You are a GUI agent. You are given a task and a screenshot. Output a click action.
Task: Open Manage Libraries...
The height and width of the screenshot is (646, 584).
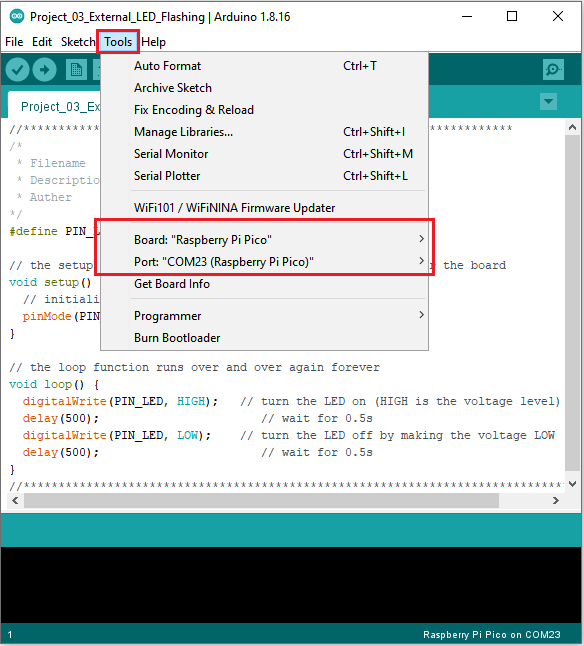265,132
